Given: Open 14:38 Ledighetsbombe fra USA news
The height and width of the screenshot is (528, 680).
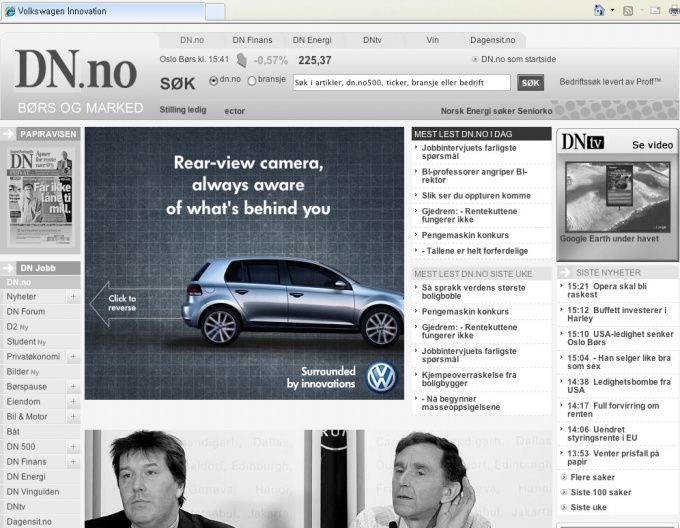Looking at the screenshot, I should click(x=619, y=386).
